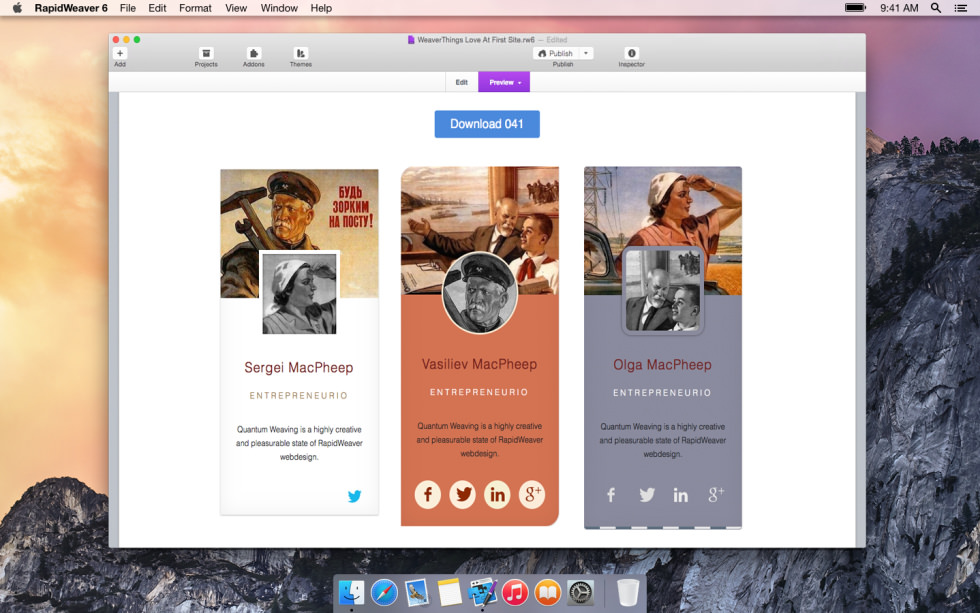
Task: Click Sergei MacPheep square profile photo
Action: click(299, 294)
